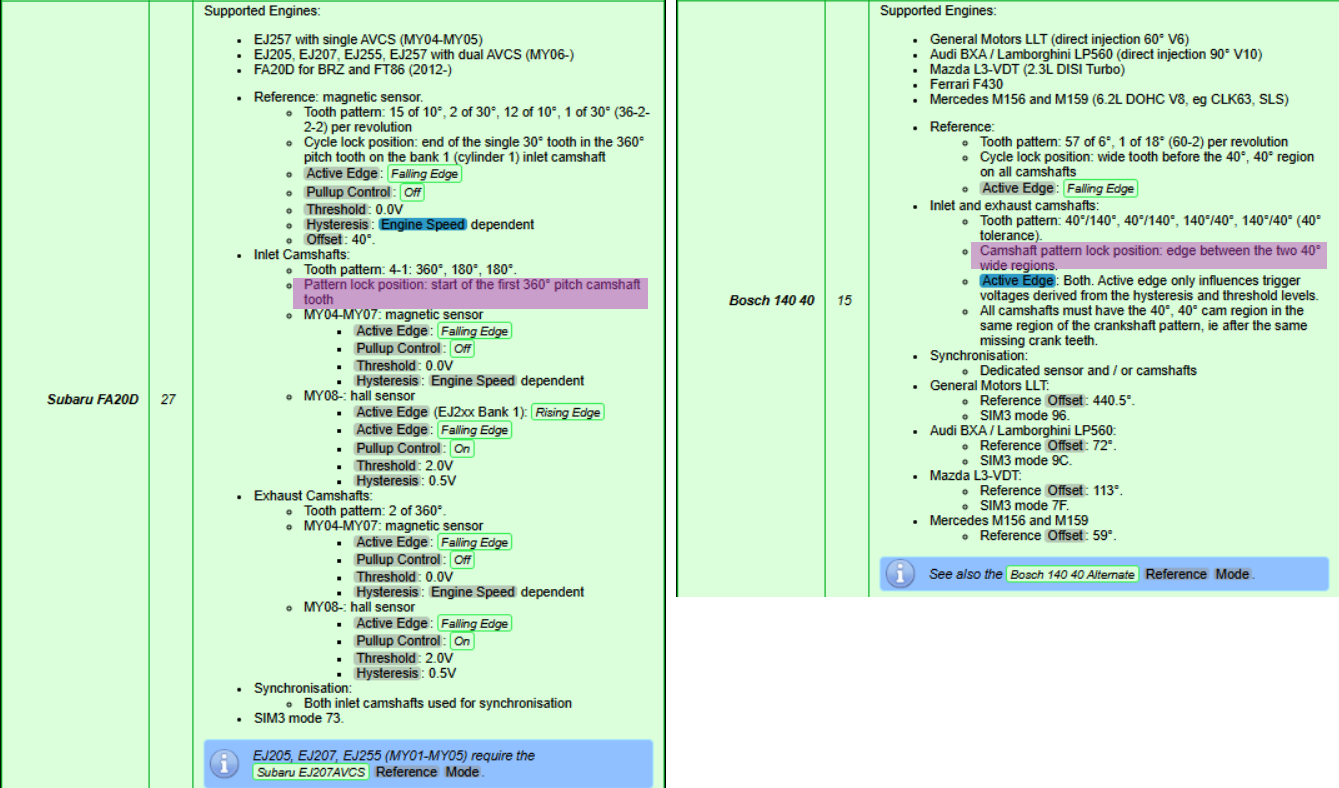Click the Offset term under Audi BXA / Lamborghini LP560

point(1065,445)
